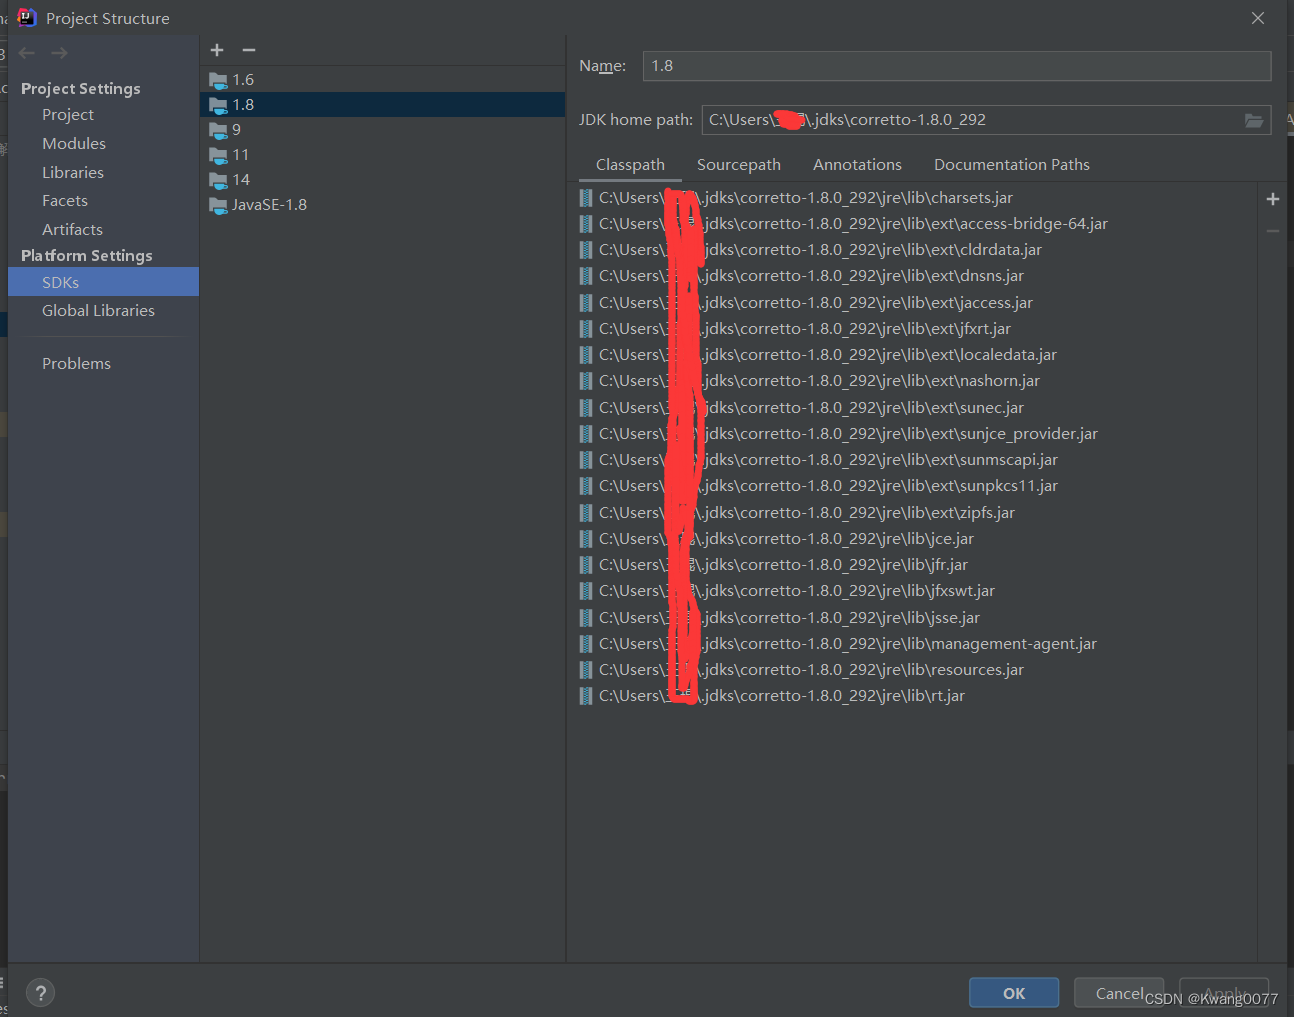Select SDK 14 in list
The image size is (1294, 1017).
click(382, 180)
